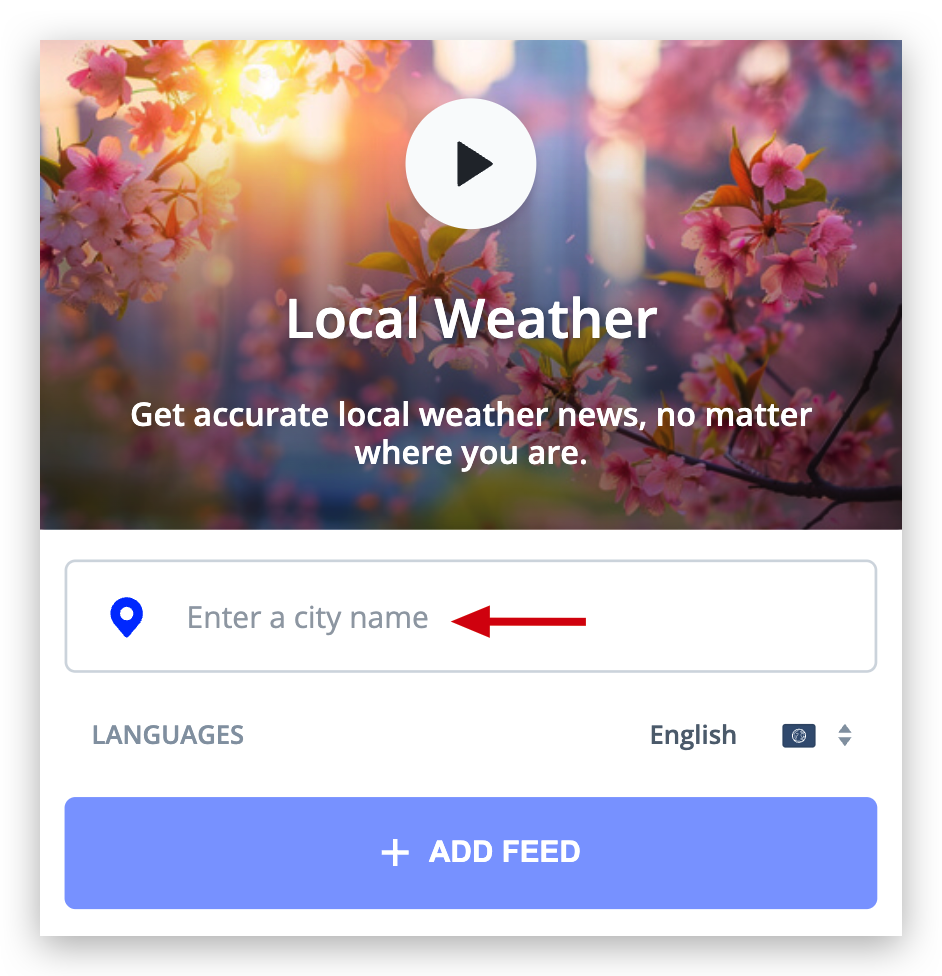The width and height of the screenshot is (942, 976).
Task: Click the "Local Weather" title text
Action: pos(471,319)
